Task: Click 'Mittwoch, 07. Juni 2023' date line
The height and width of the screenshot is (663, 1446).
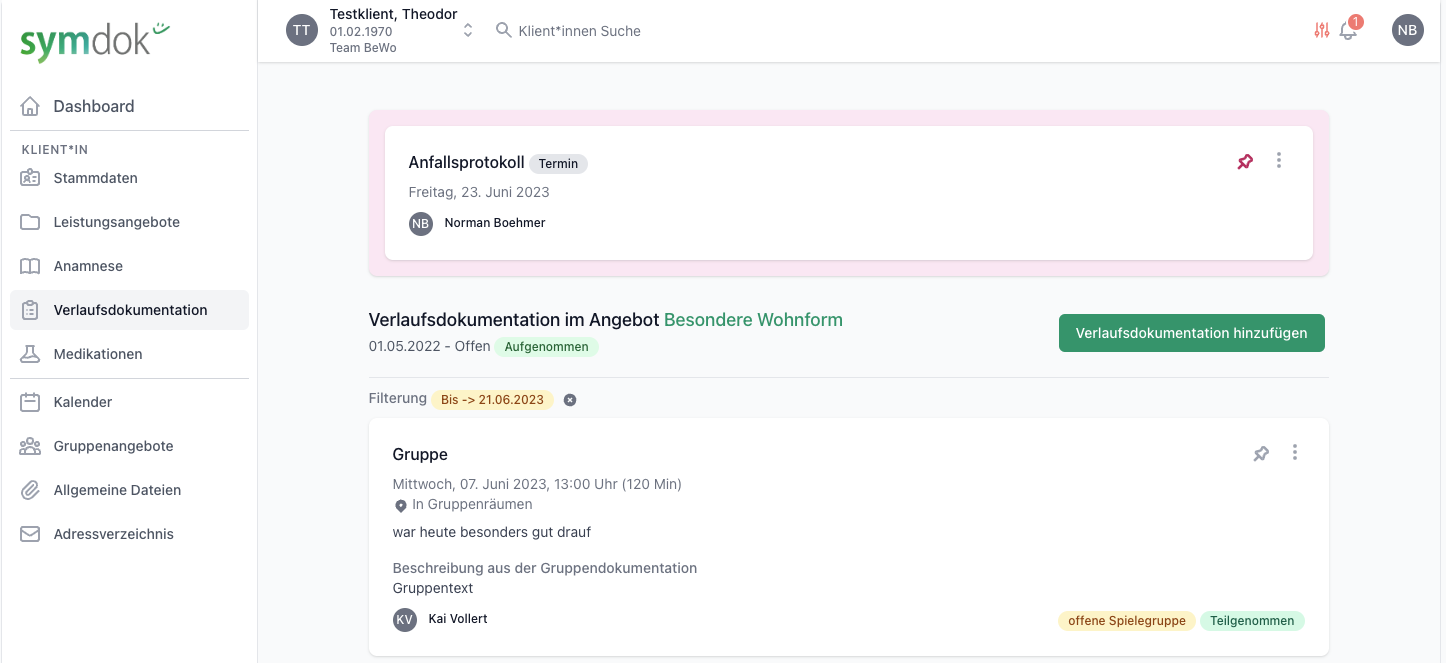Action: coord(537,484)
